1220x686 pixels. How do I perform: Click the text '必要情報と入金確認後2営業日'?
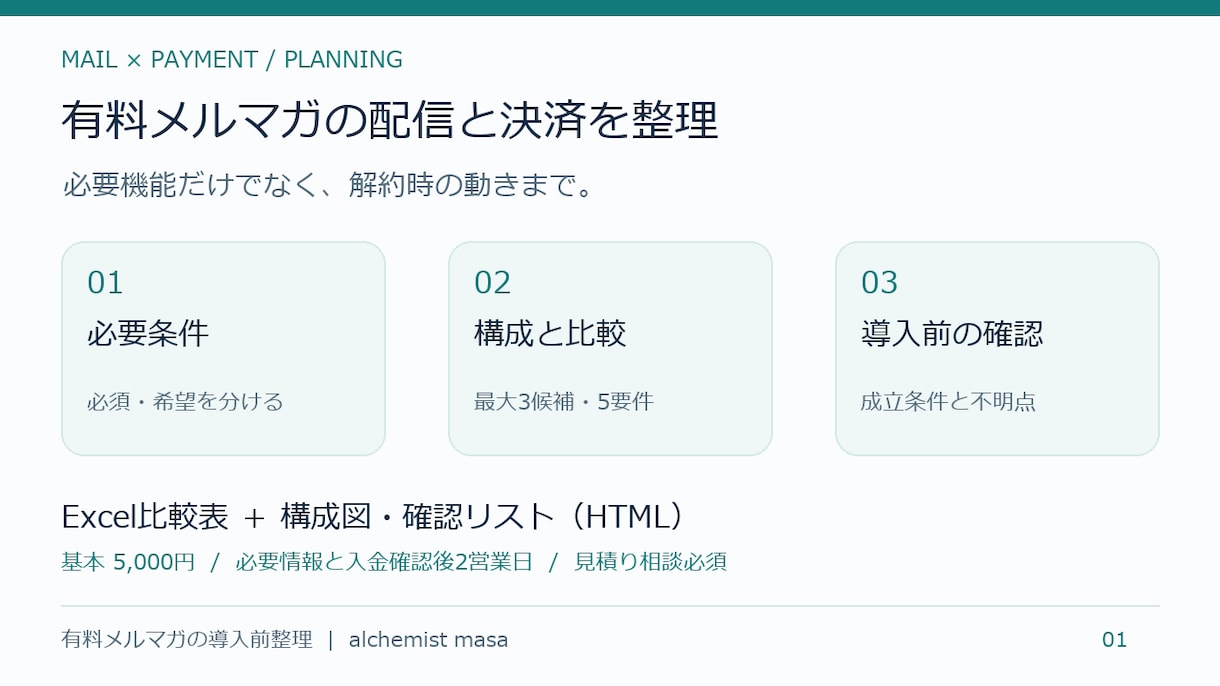click(384, 562)
